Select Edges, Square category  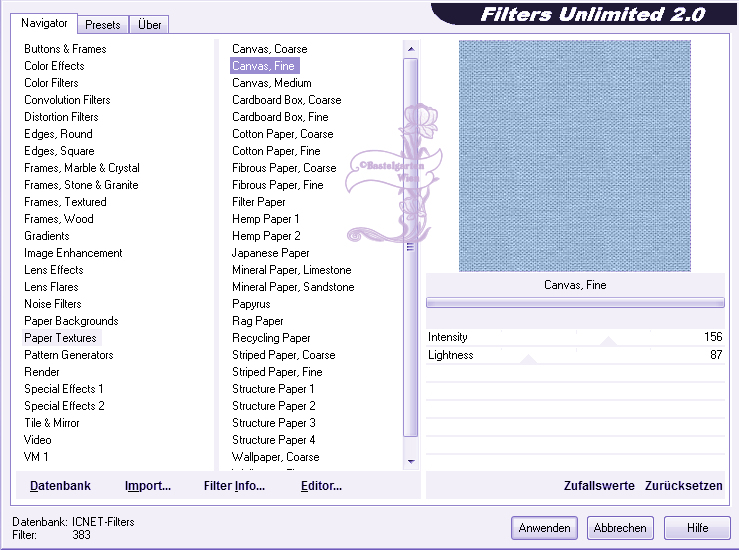(59, 151)
